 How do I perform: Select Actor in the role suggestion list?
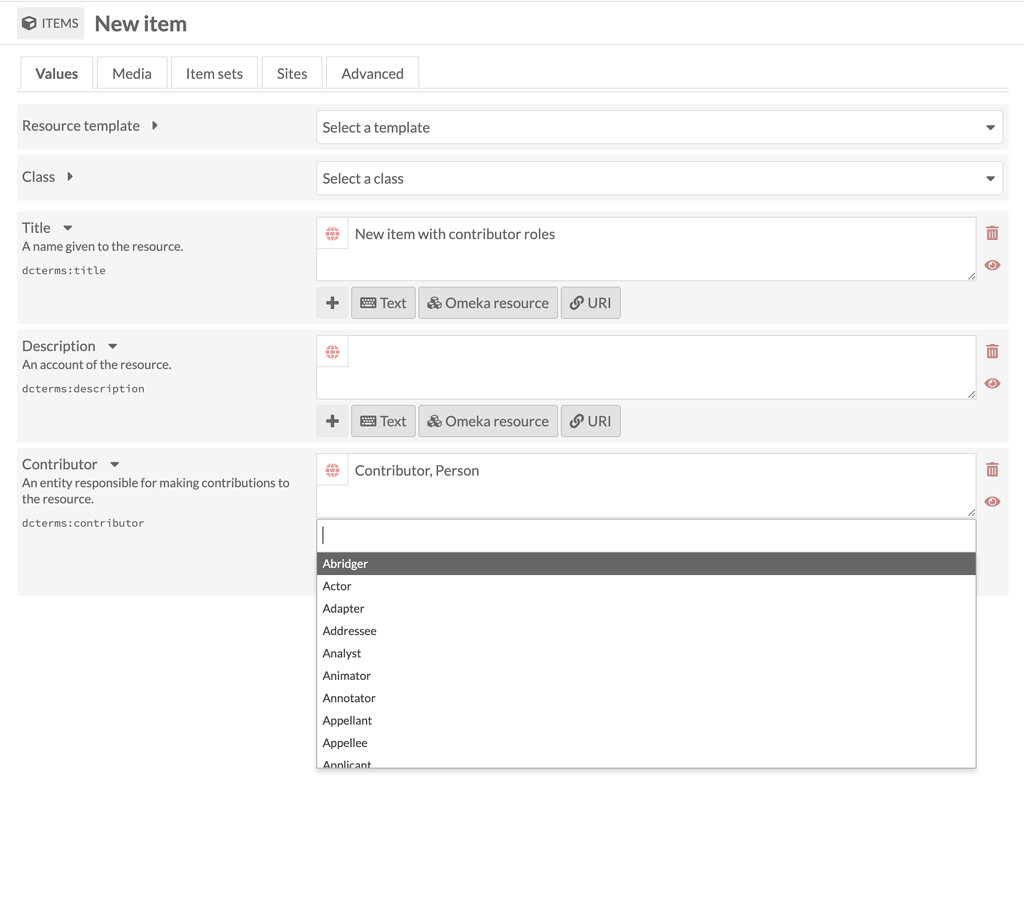tap(337, 585)
